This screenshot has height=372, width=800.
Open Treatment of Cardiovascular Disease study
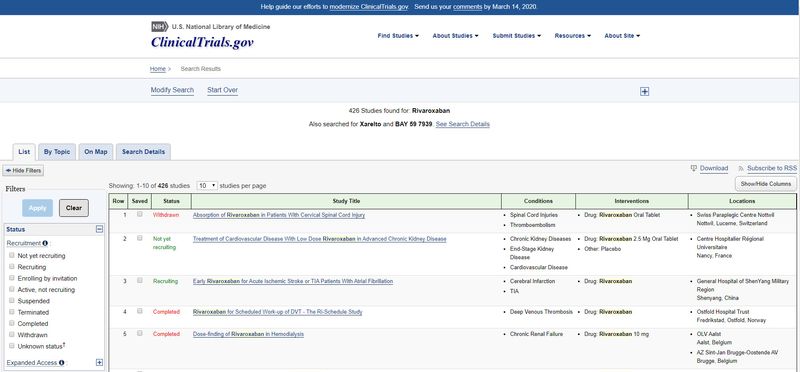tap(319, 239)
